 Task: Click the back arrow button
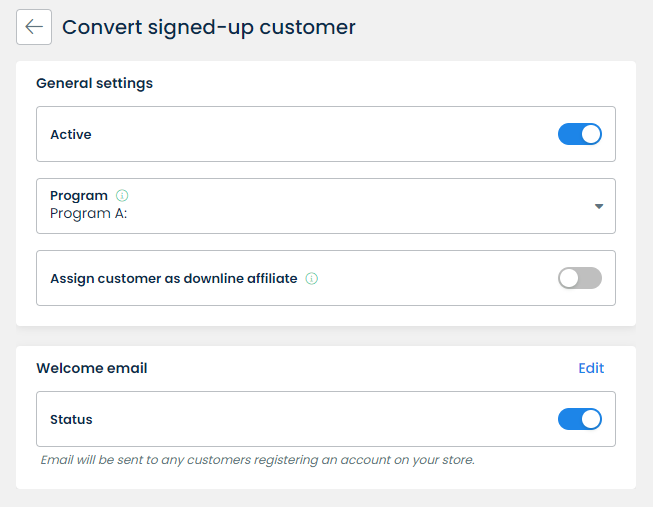pos(34,27)
